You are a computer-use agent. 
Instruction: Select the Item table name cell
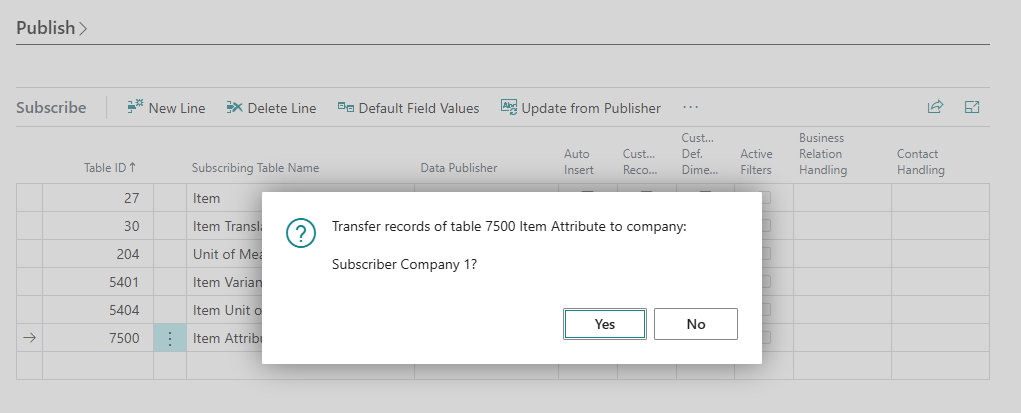point(225,198)
